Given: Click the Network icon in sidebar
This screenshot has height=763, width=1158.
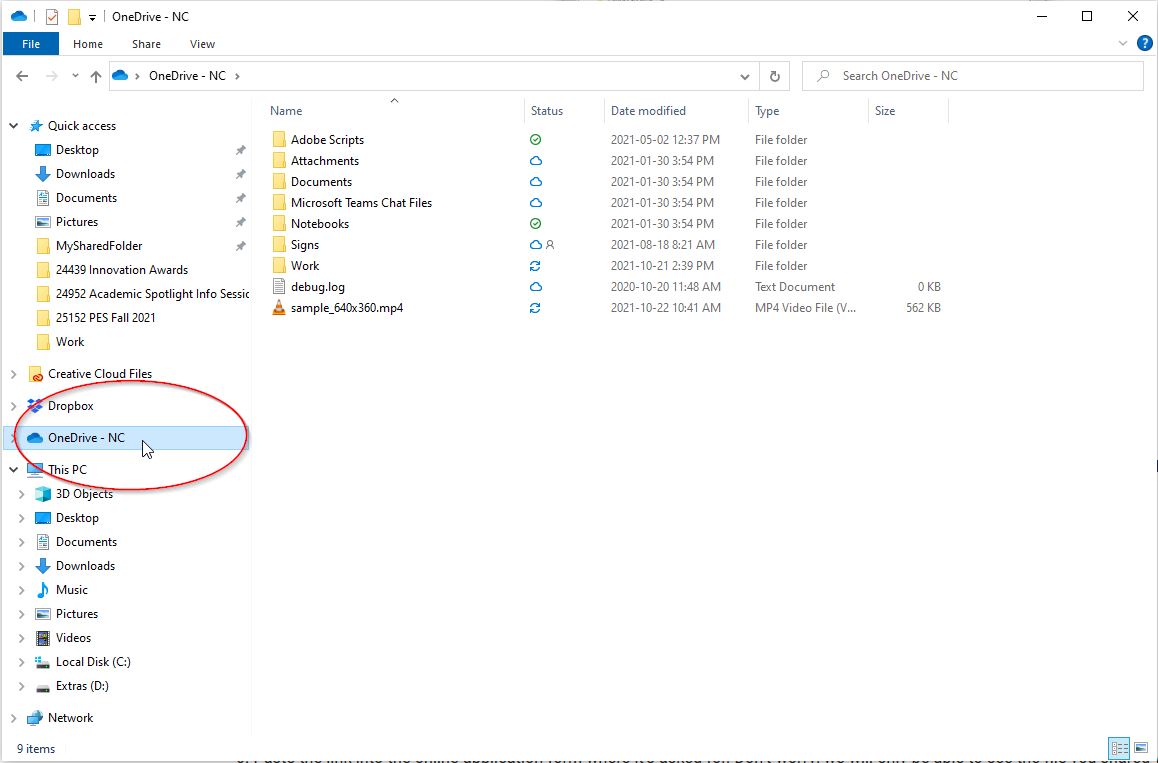Looking at the screenshot, I should [35, 718].
